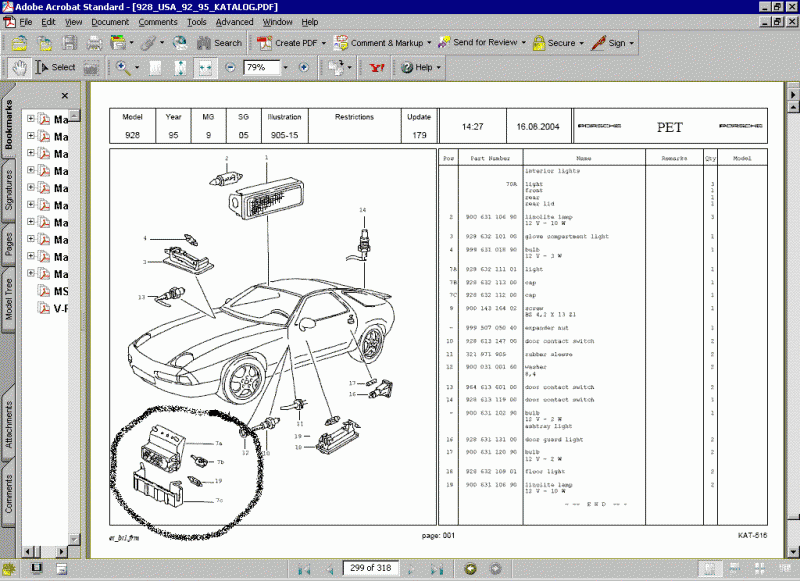Click the Save floppy disk icon
This screenshot has height=581, width=800.
click(x=70, y=43)
